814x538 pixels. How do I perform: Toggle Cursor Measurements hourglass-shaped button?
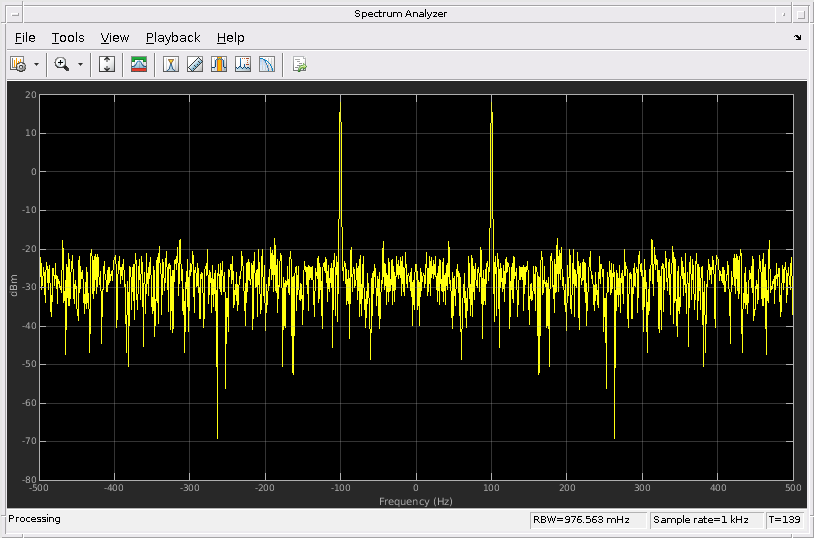point(171,64)
